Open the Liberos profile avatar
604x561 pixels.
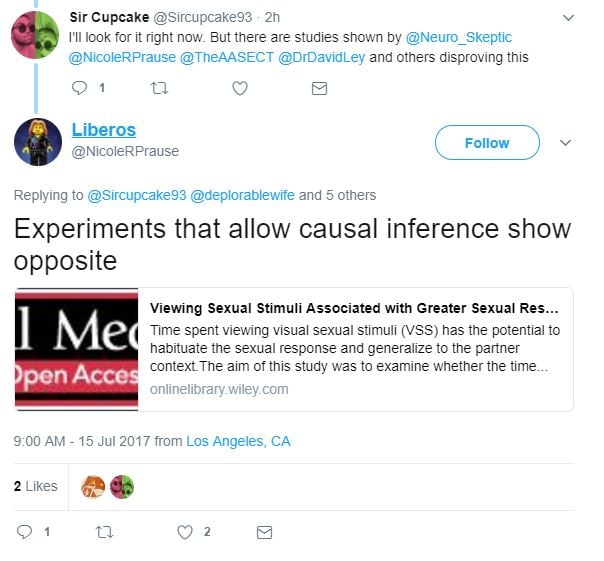(x=38, y=141)
